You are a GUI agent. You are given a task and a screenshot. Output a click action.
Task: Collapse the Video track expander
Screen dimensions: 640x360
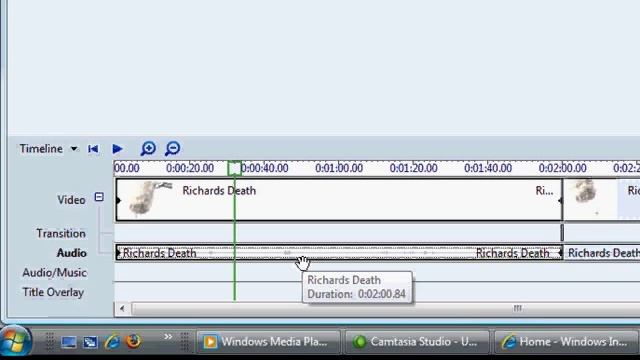(99, 197)
